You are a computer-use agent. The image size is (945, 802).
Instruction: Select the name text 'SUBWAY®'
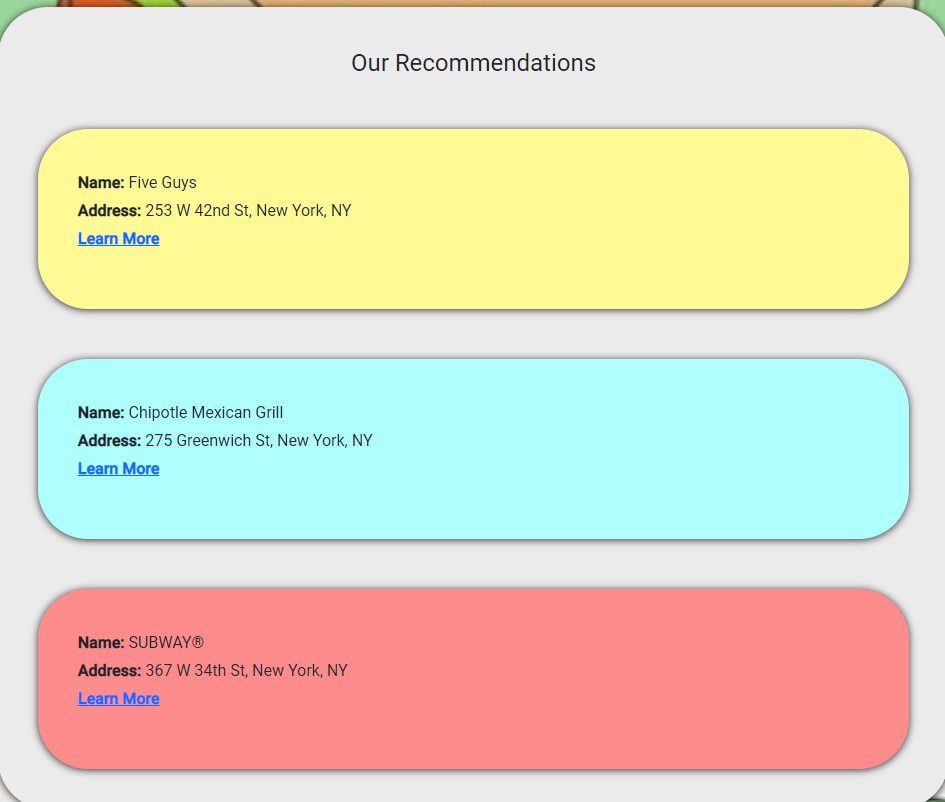pyautogui.click(x=166, y=643)
